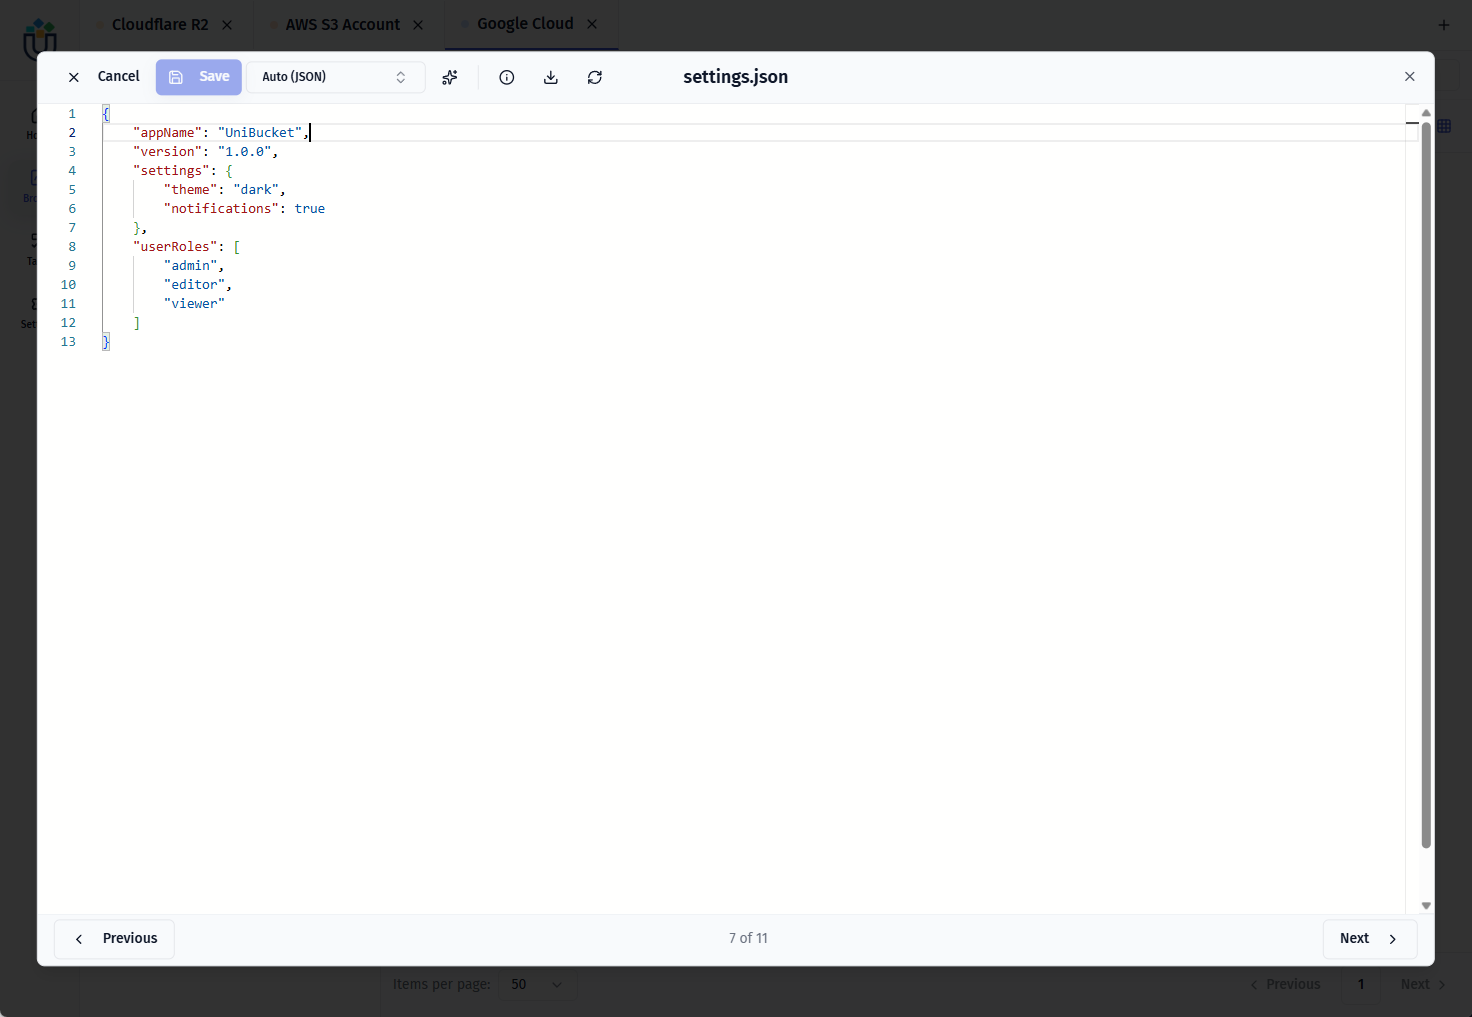Viewport: 1472px width, 1017px height.
Task: Change the items per page dropdown
Action: [536, 984]
